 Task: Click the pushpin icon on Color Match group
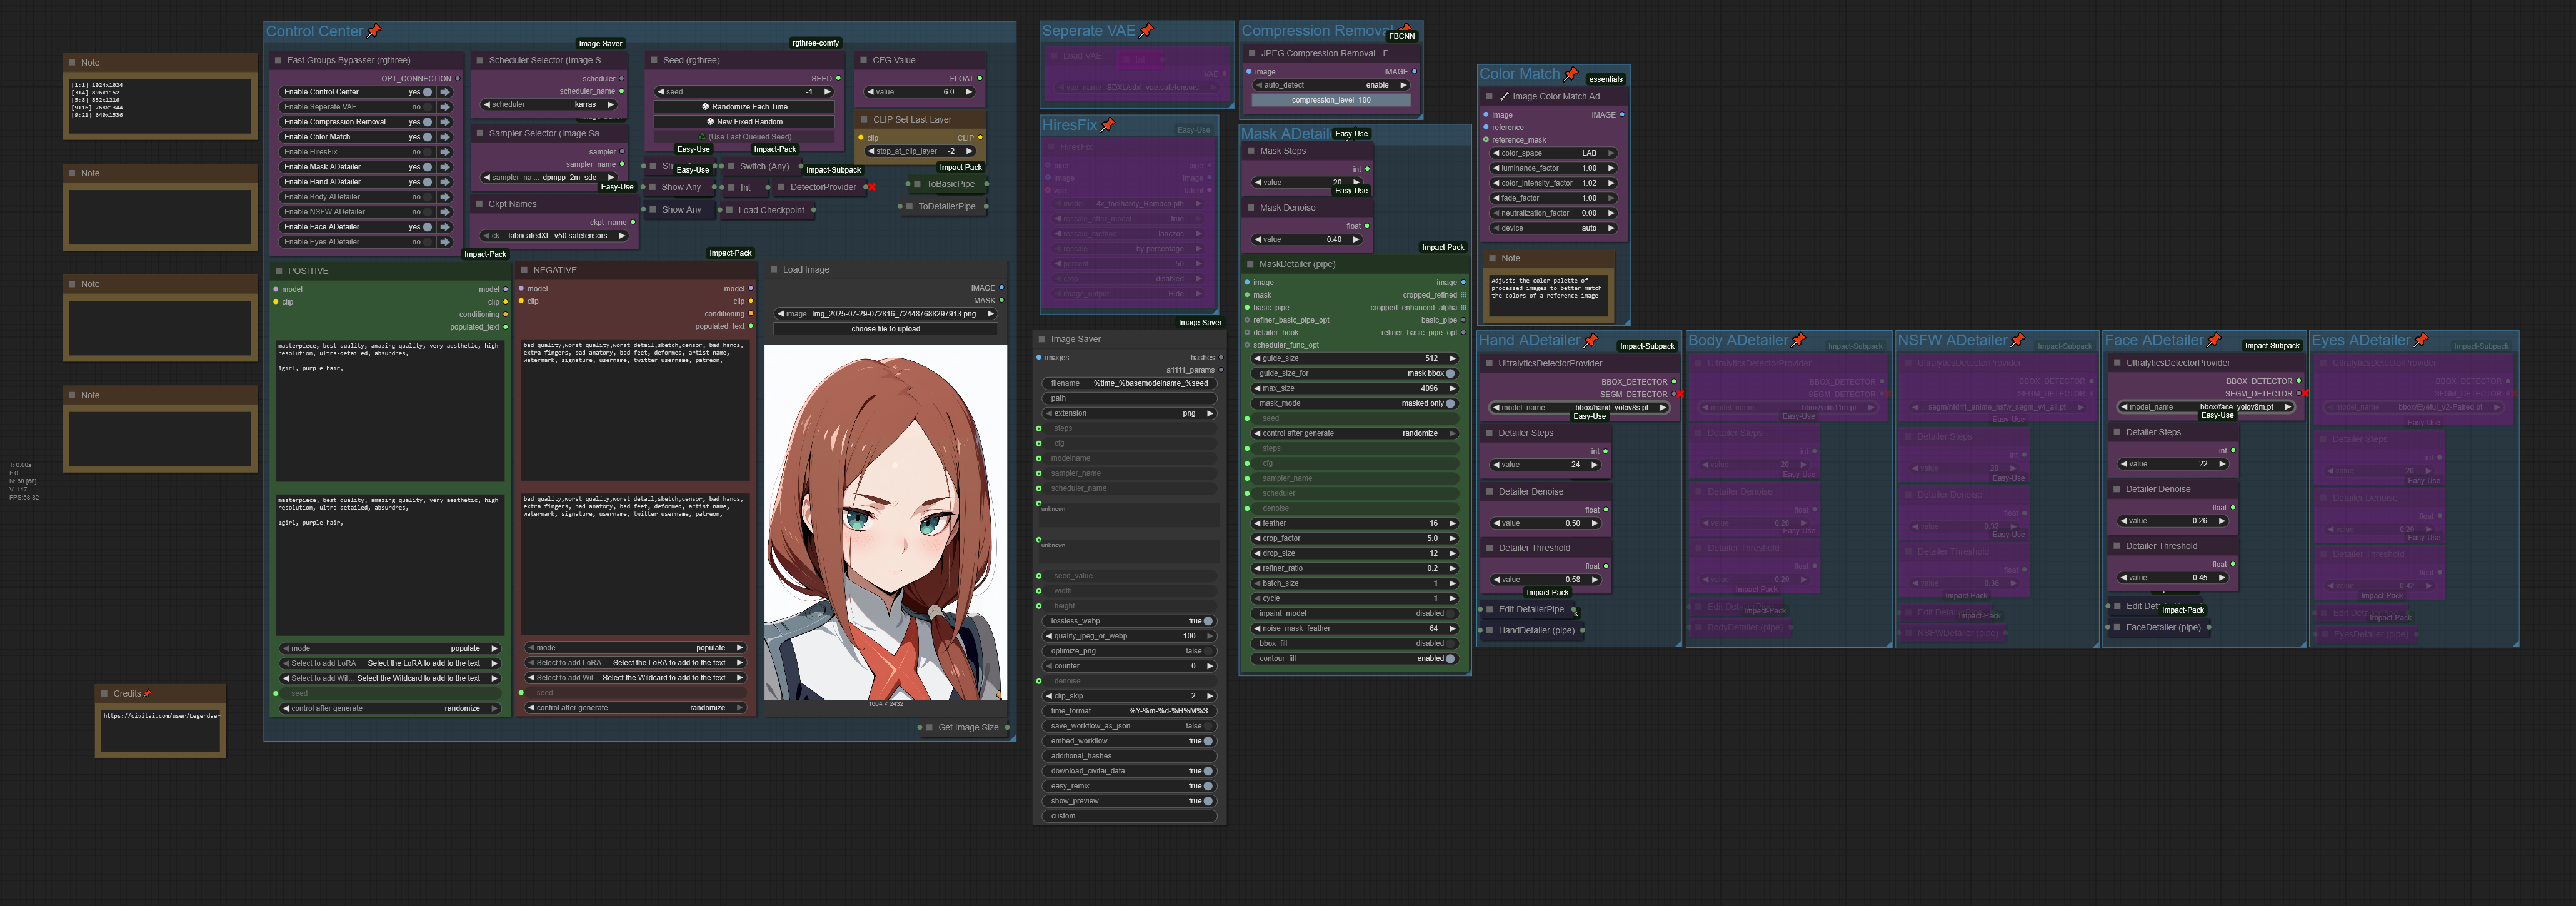coord(1570,74)
